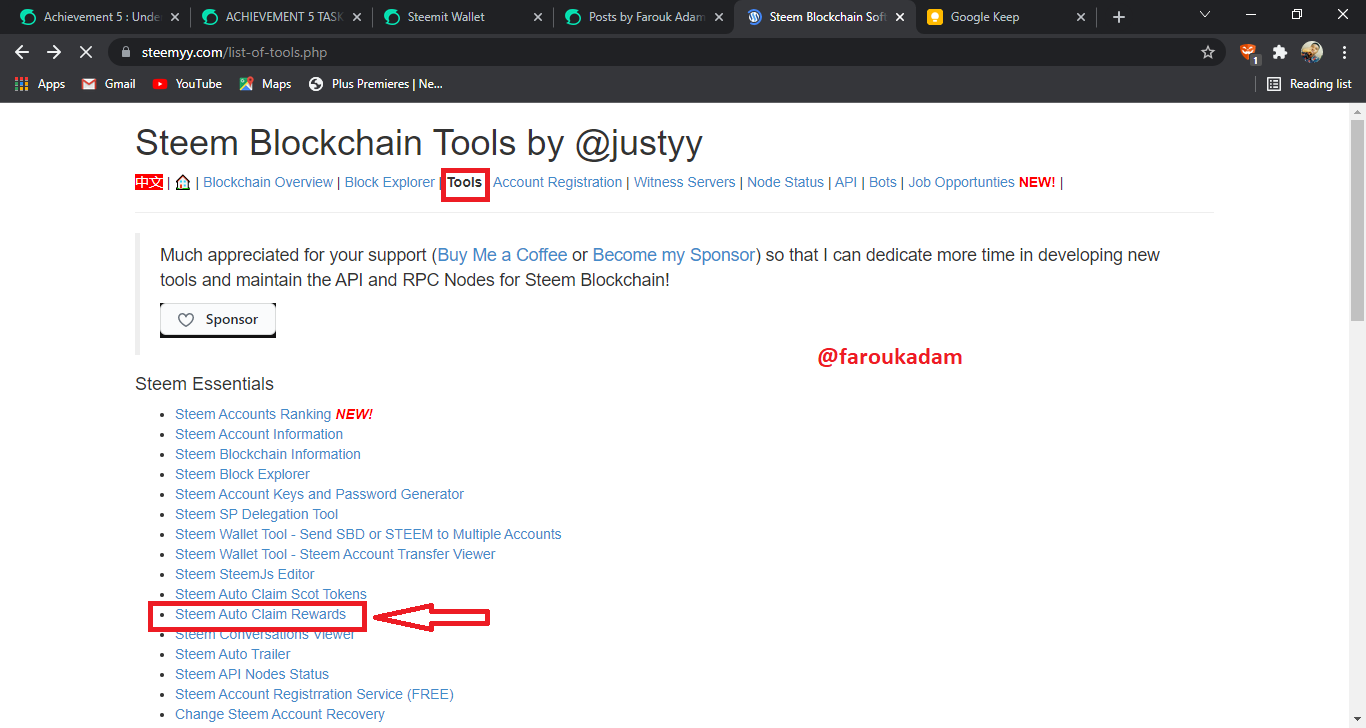Image resolution: width=1366 pixels, height=728 pixels.
Task: Switch to Chinese language version
Action: tap(149, 182)
